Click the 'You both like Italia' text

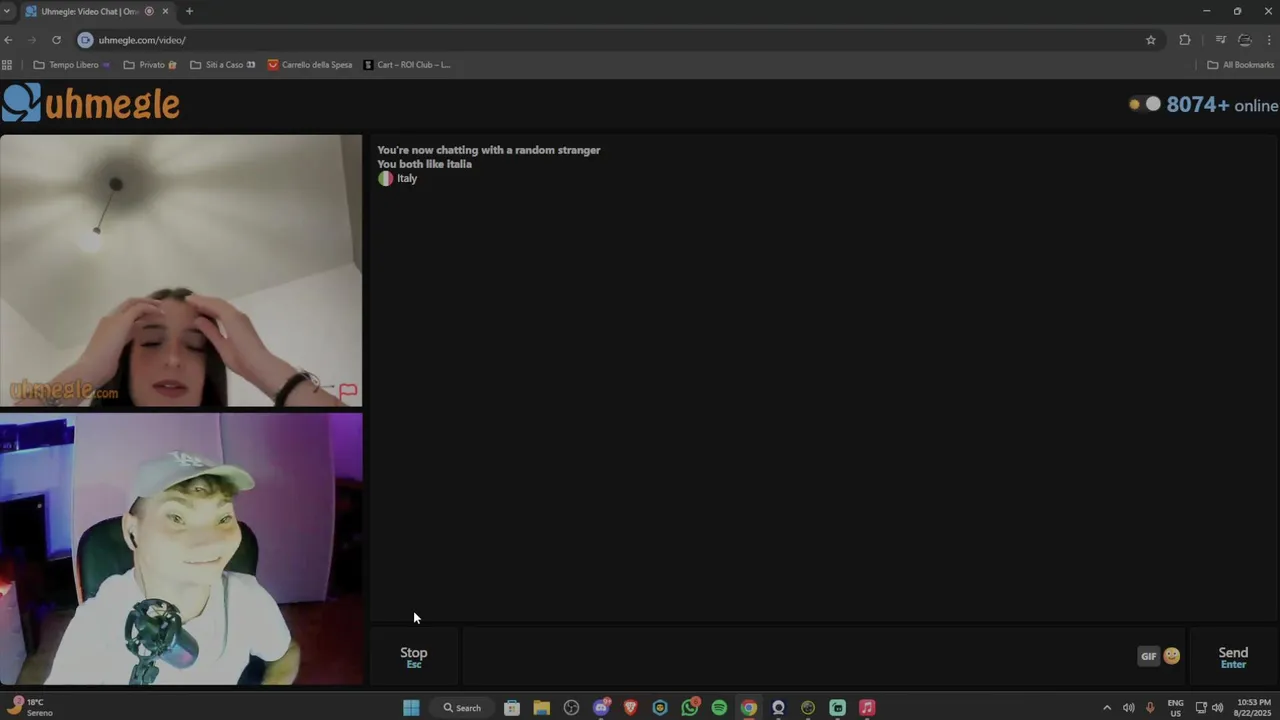424,164
